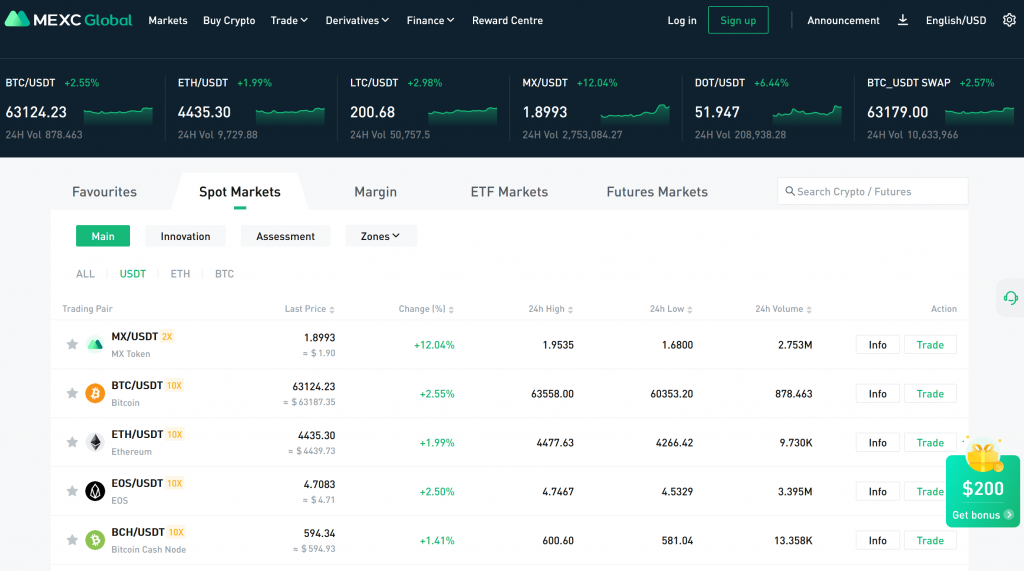Expand the Trade menu

click(289, 20)
